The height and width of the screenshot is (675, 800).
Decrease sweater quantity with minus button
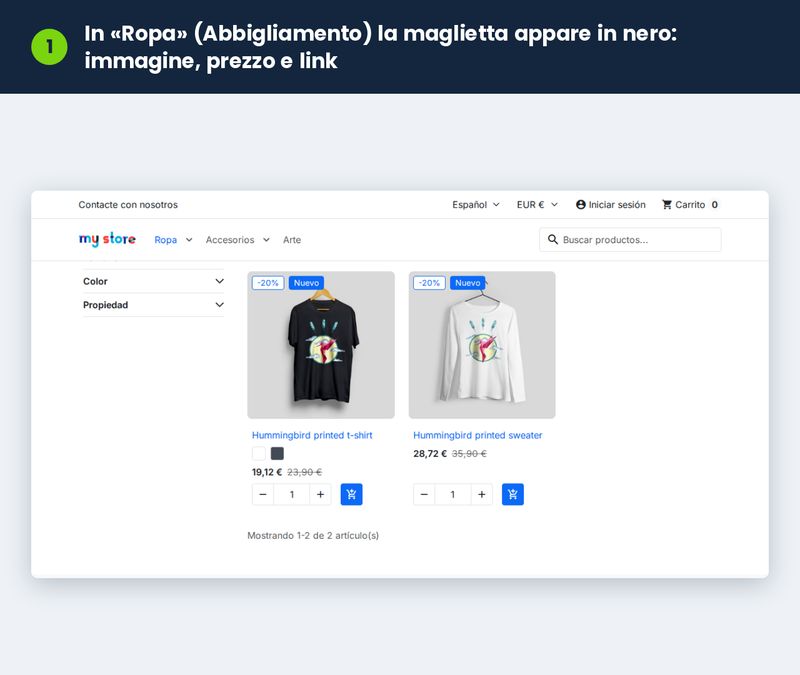point(424,494)
